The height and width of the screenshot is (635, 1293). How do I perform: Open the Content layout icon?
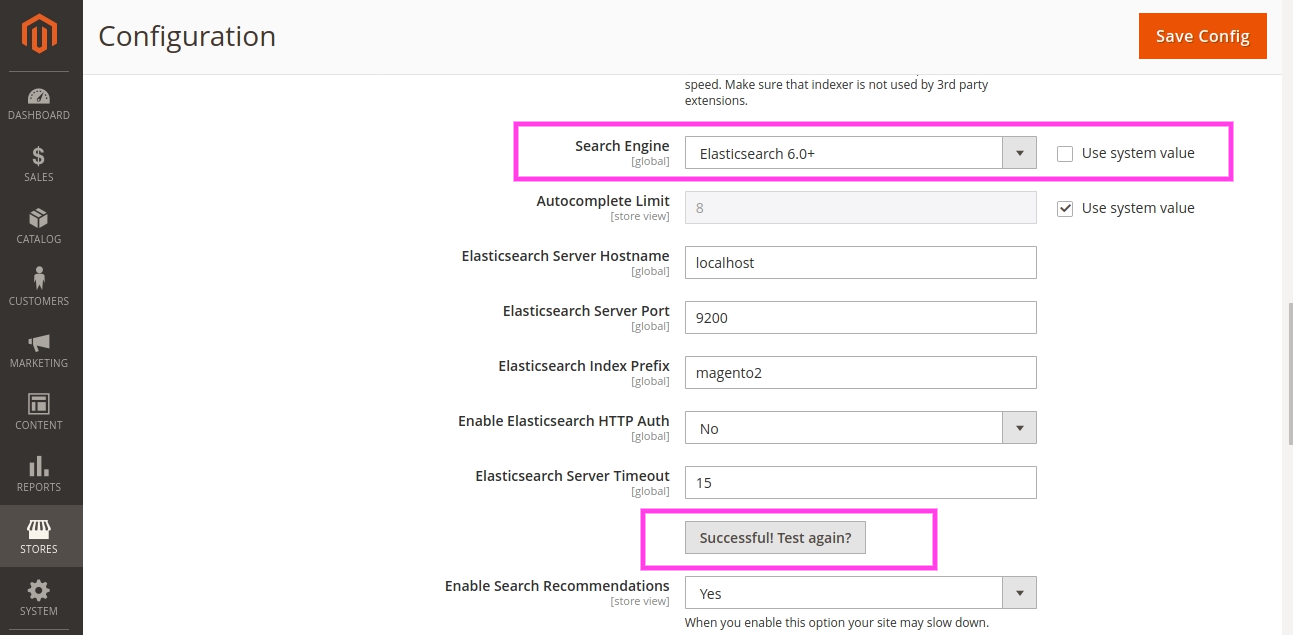(x=39, y=404)
